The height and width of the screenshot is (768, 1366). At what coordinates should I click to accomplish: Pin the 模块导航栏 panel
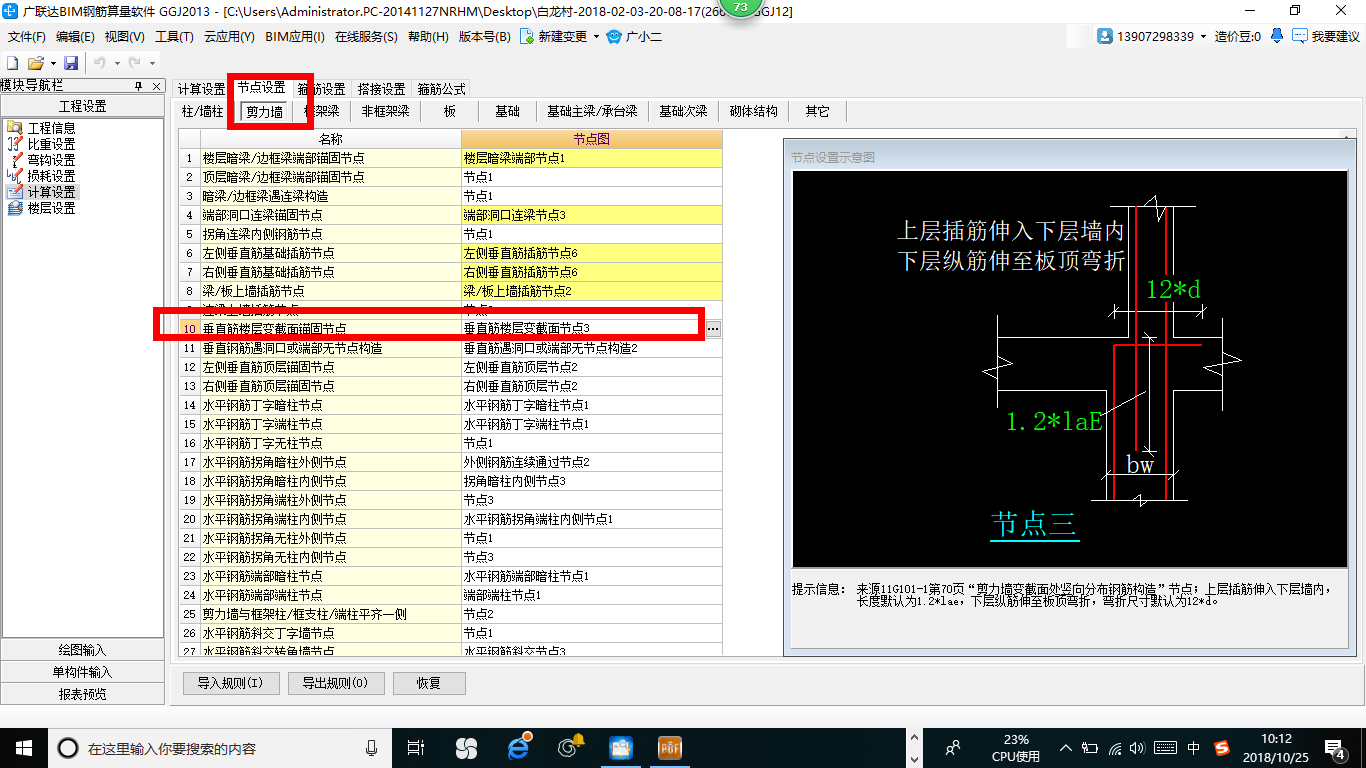138,86
